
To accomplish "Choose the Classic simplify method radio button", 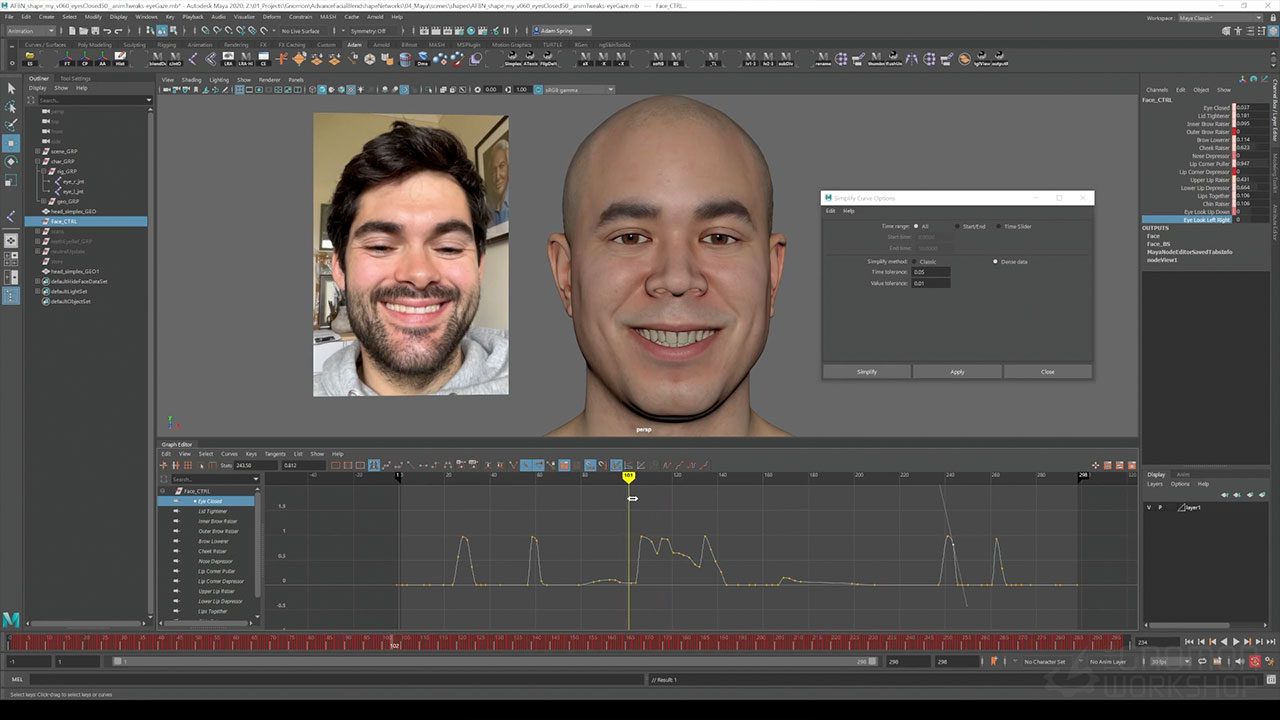I will point(915,261).
